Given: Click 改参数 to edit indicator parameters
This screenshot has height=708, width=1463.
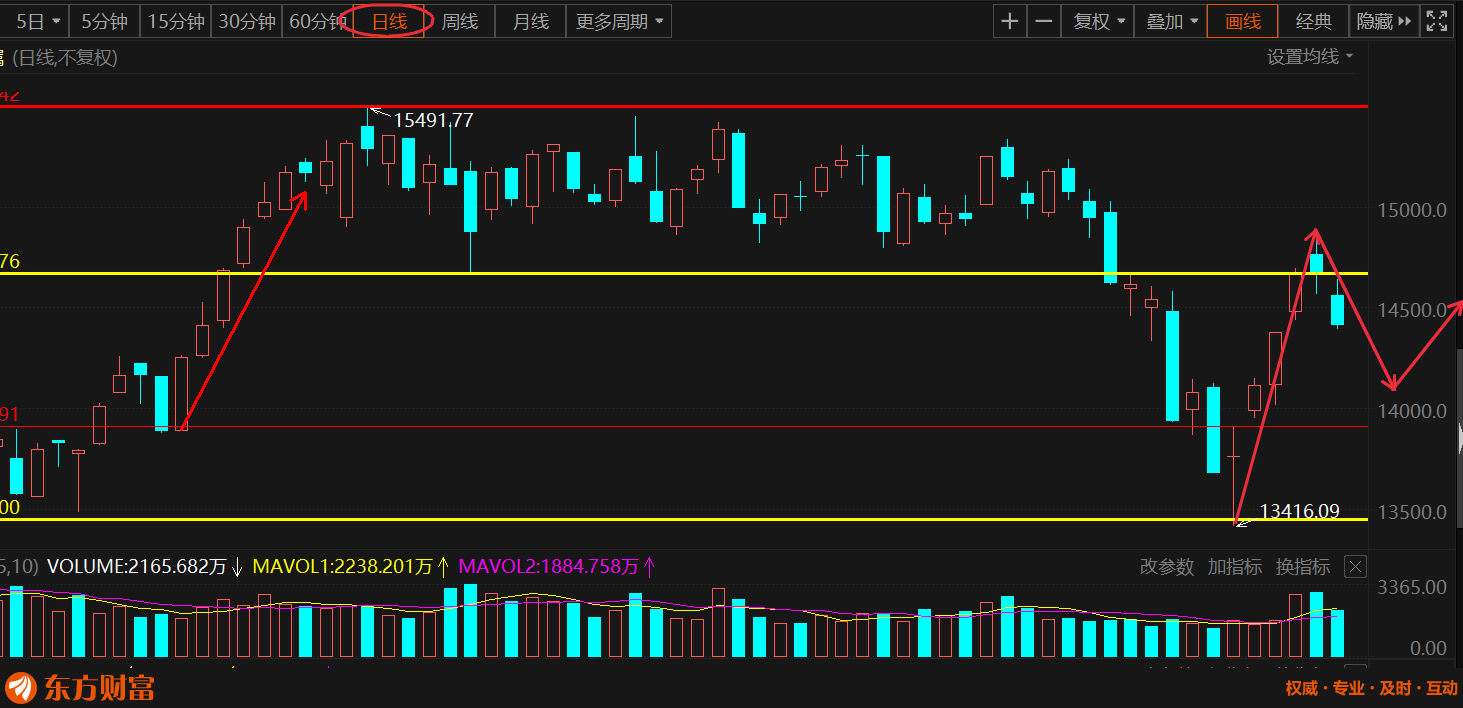Looking at the screenshot, I should [x=1167, y=567].
